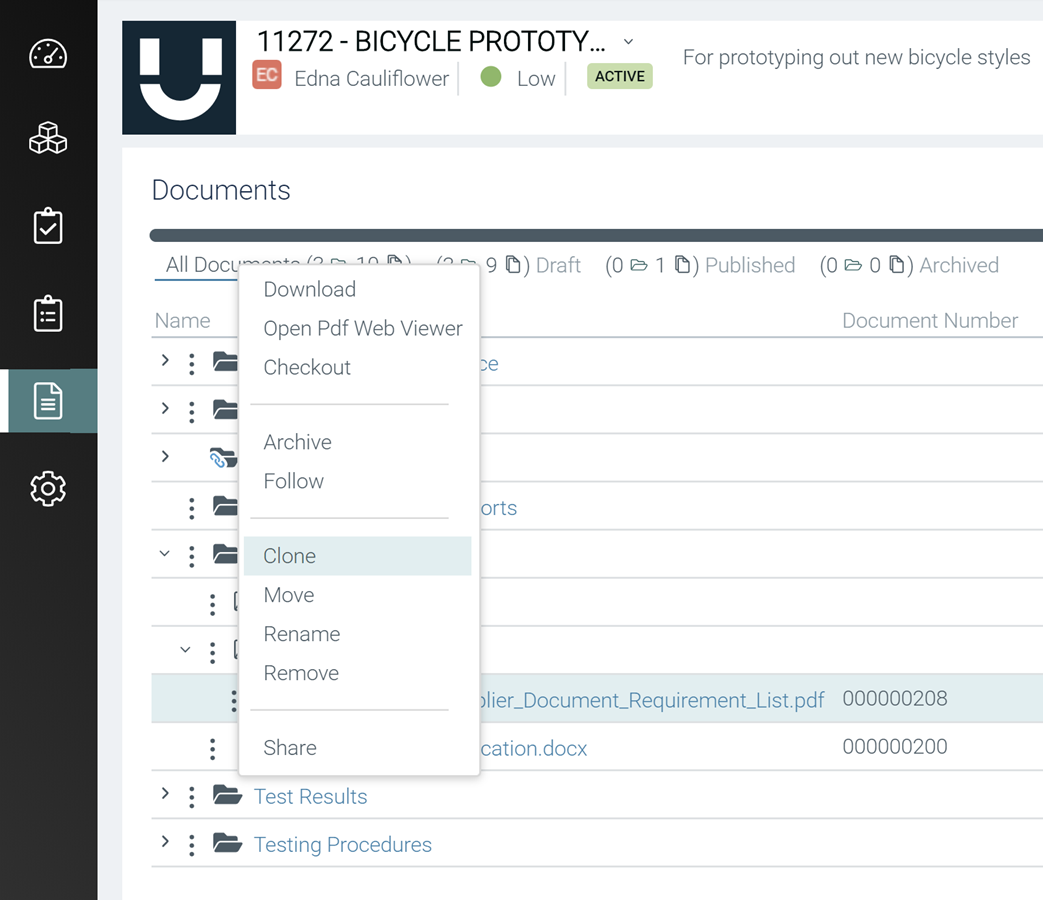The height and width of the screenshot is (900, 1043).
Task: Open the kebab menu beside Test Results
Action: click(x=191, y=796)
